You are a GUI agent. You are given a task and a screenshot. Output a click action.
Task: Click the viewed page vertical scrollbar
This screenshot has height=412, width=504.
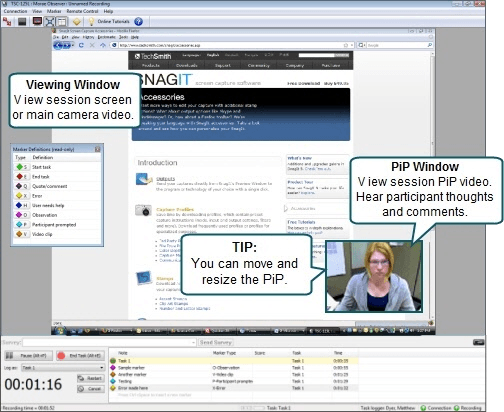coord(433,185)
